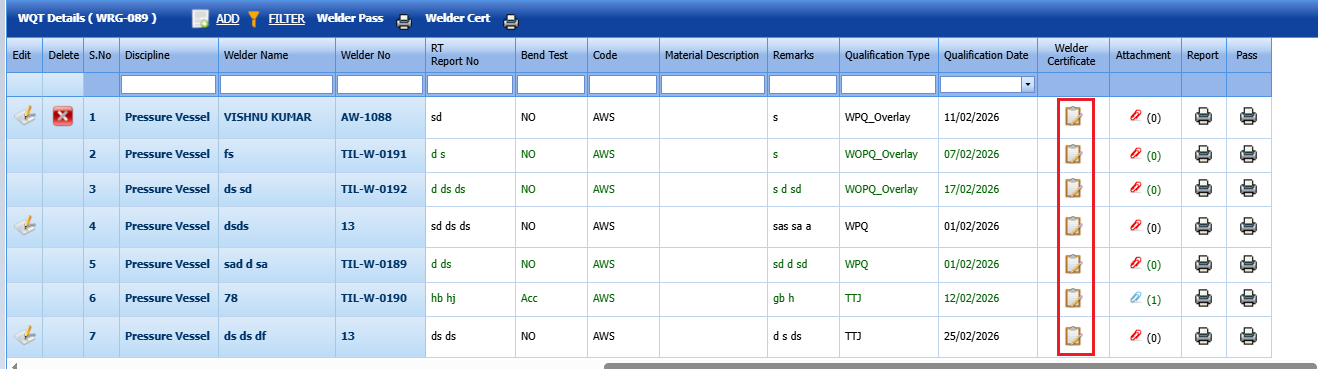1318x369 pixels.
Task: Focus the RT Report No filter field
Action: click(x=470, y=85)
